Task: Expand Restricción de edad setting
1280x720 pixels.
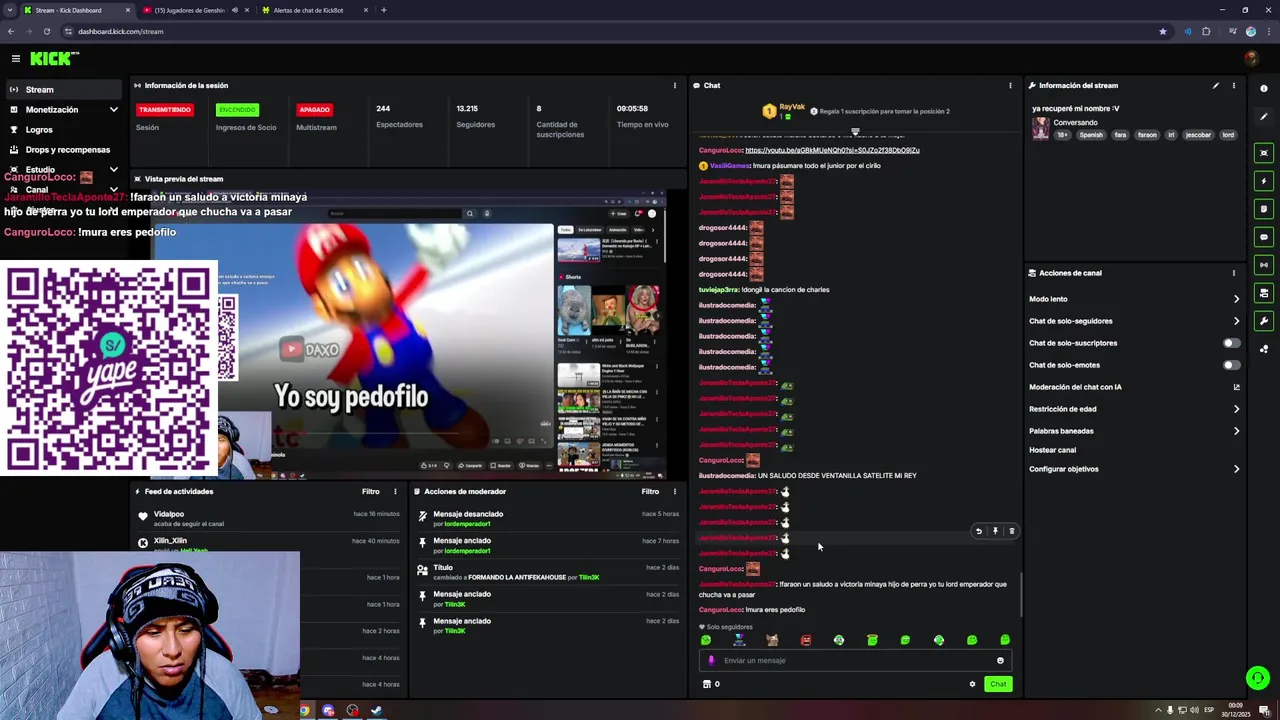Action: click(x=1134, y=409)
